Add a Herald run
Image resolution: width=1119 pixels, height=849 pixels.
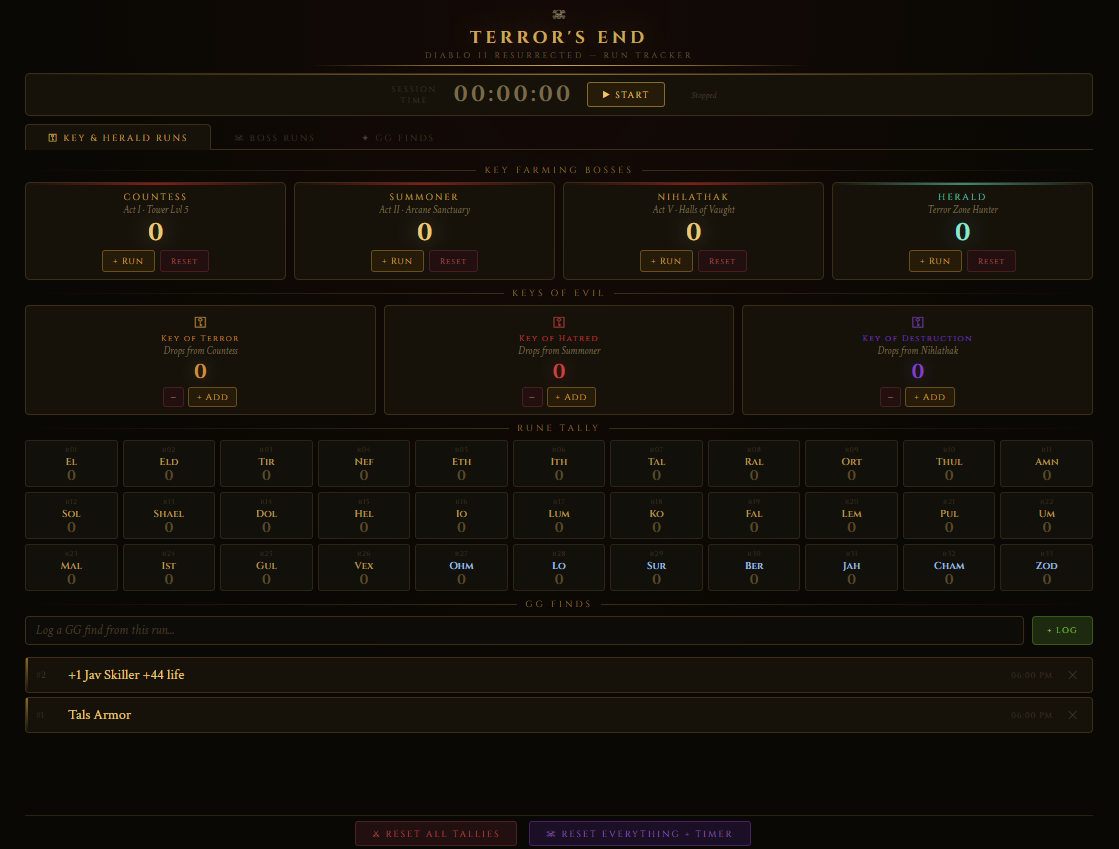click(936, 261)
